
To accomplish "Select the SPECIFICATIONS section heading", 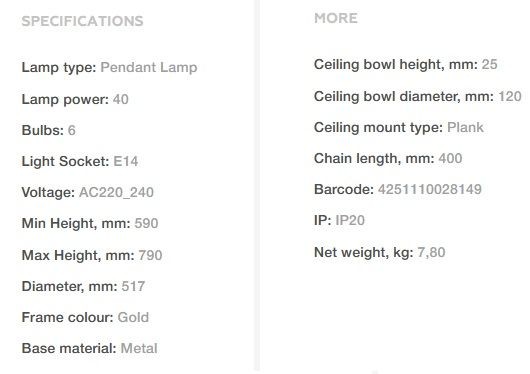I will tap(82, 21).
